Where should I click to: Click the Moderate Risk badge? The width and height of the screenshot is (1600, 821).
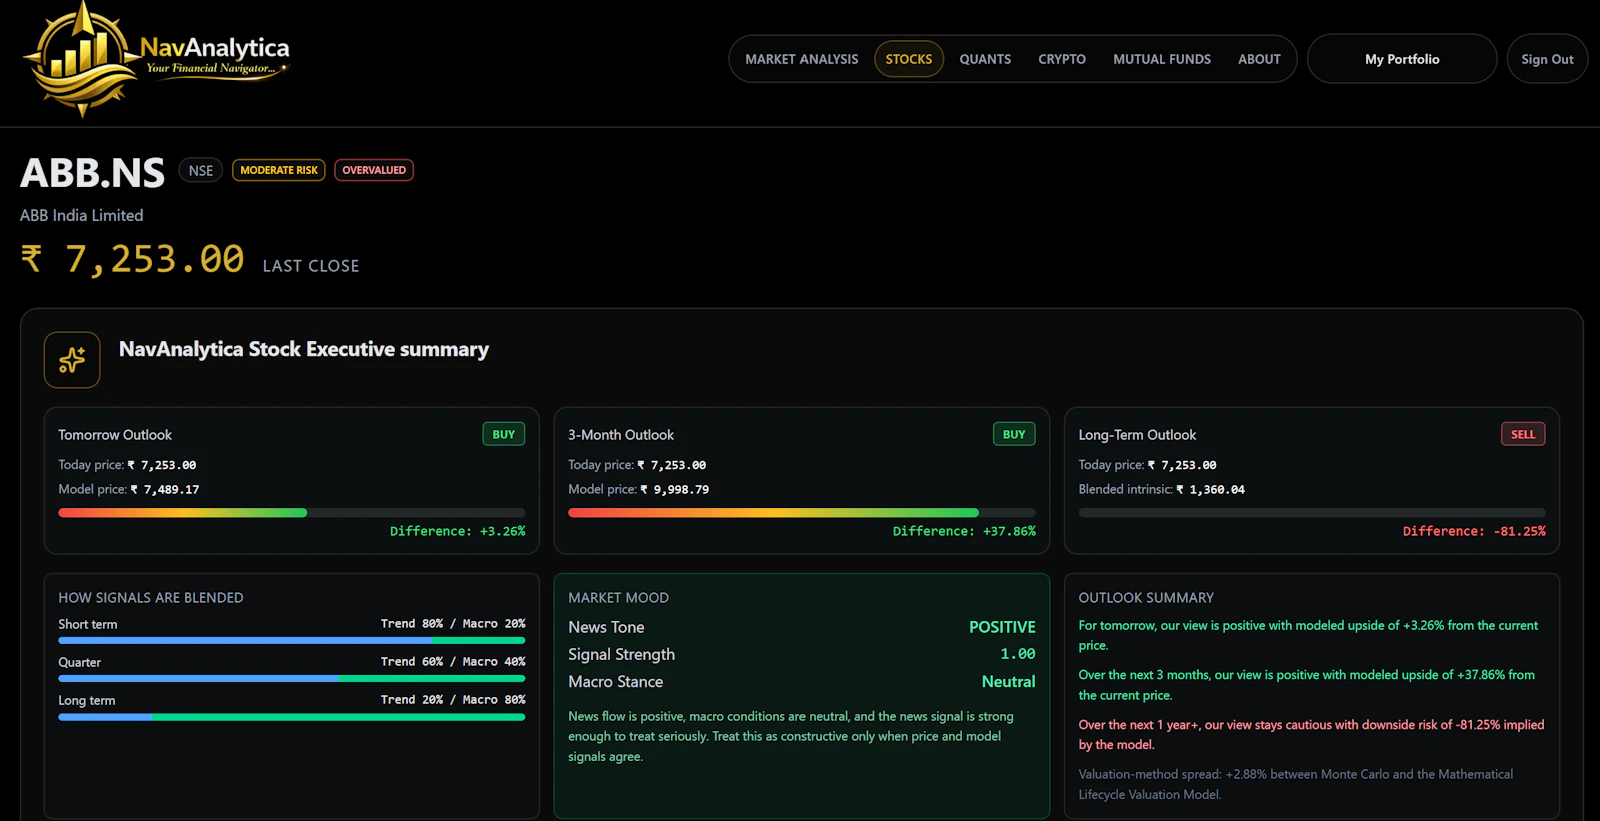point(279,170)
